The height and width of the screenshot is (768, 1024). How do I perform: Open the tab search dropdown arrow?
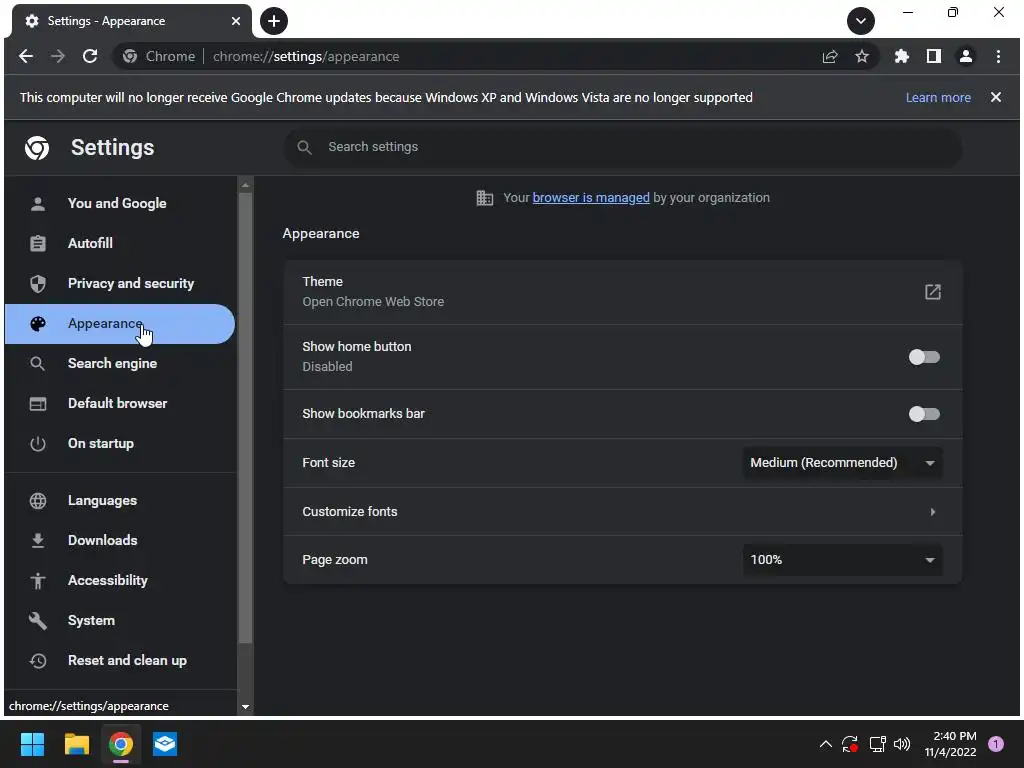(861, 21)
